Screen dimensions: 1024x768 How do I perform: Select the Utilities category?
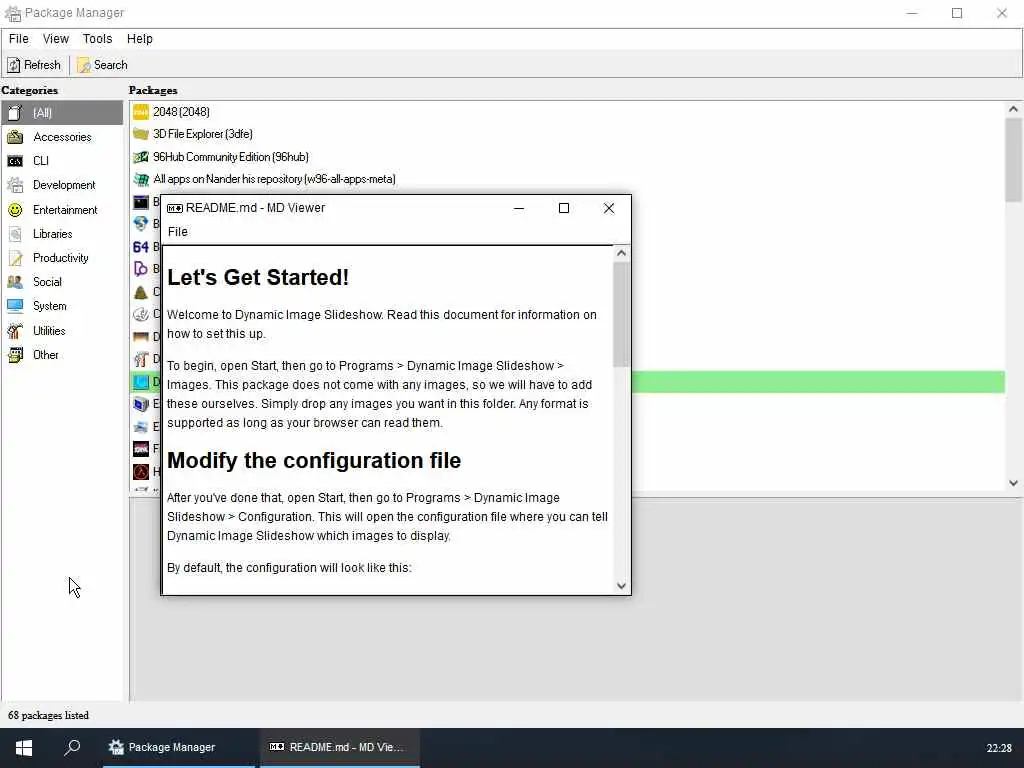point(62,330)
